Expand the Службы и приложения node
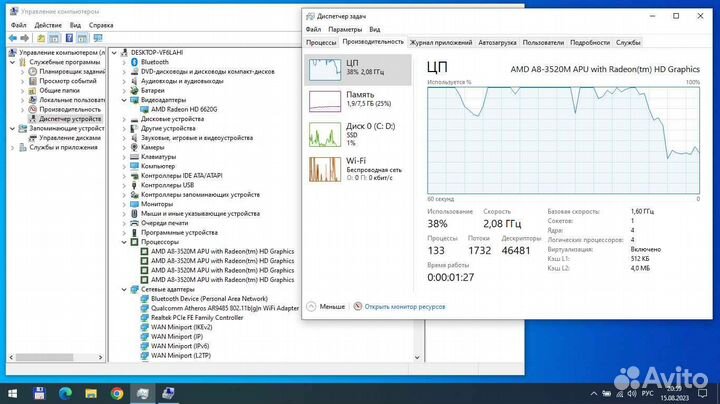The height and width of the screenshot is (404, 720). [12, 147]
